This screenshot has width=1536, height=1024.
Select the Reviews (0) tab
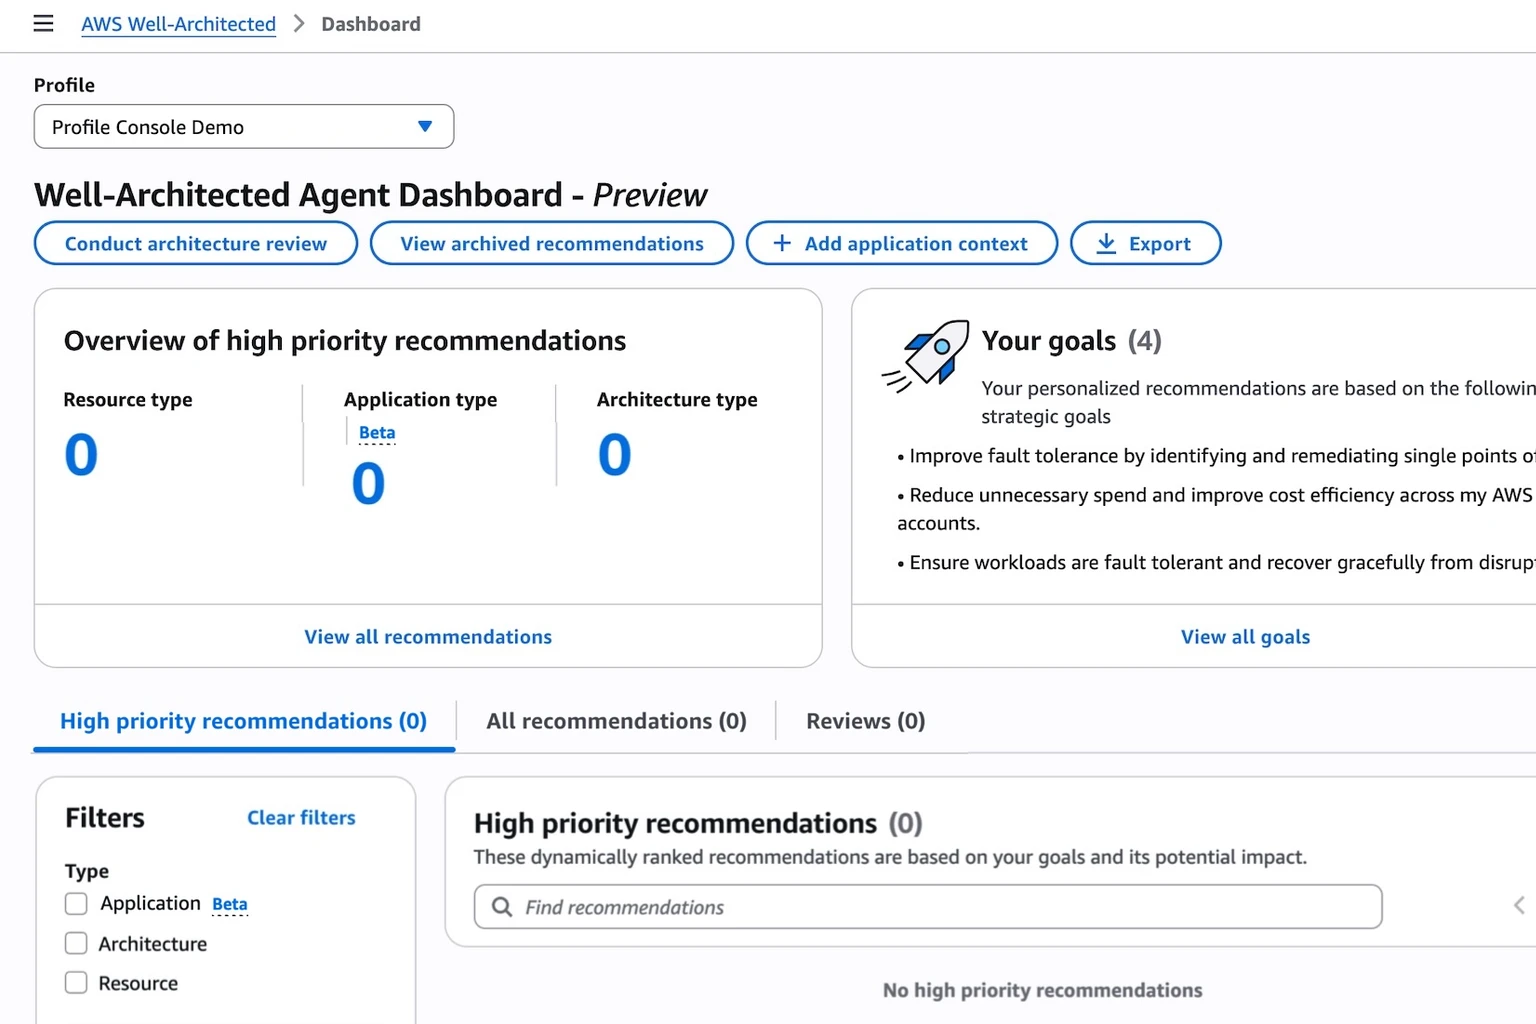[x=866, y=721]
